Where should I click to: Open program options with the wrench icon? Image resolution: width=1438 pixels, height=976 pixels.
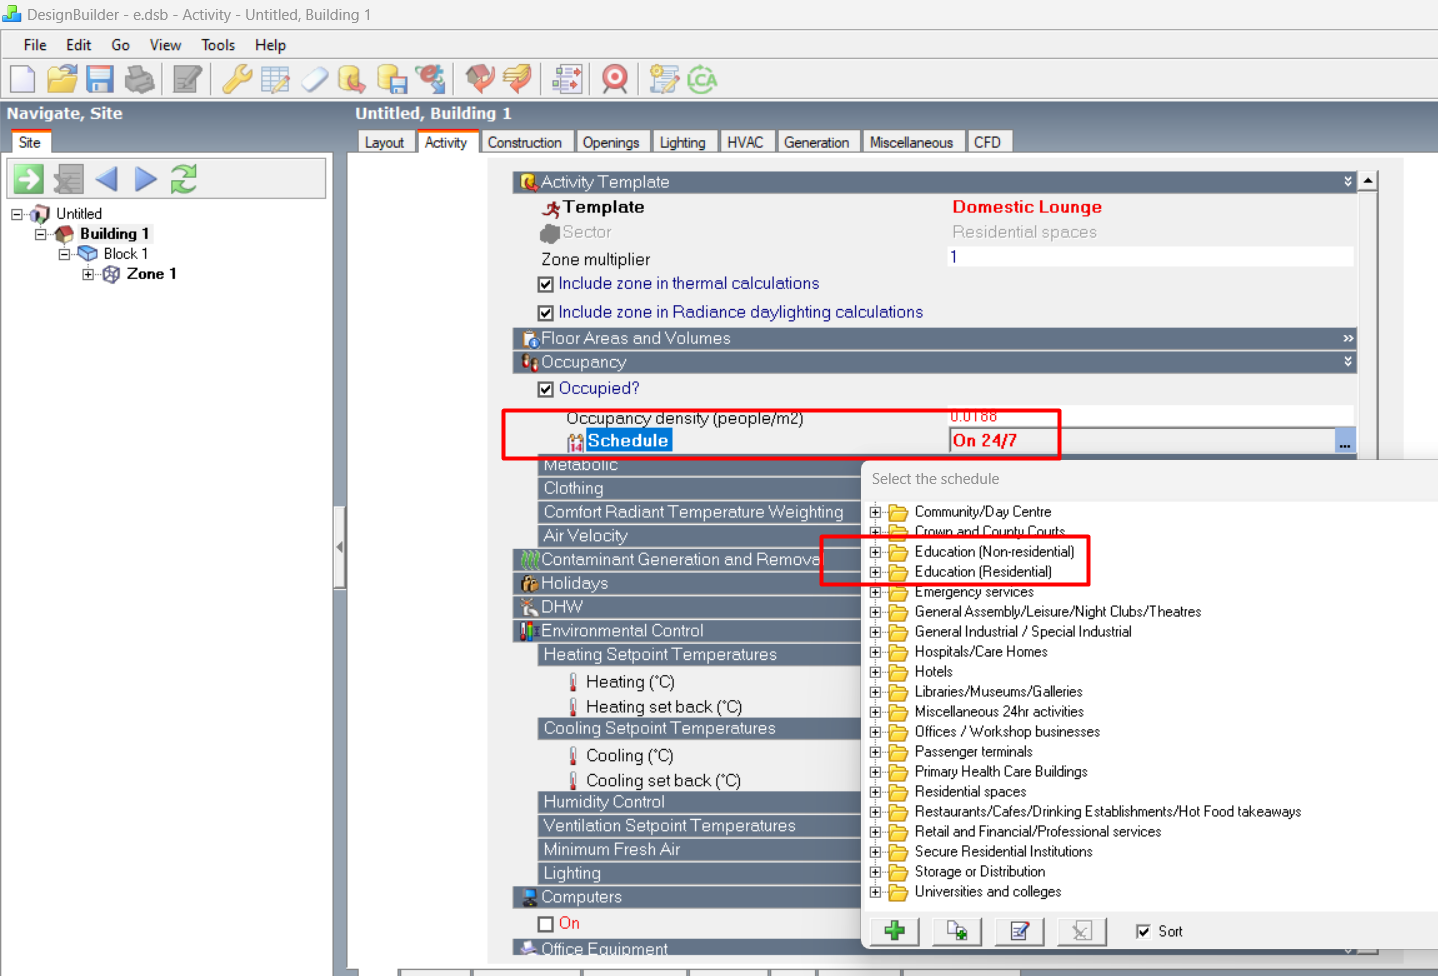pyautogui.click(x=237, y=79)
